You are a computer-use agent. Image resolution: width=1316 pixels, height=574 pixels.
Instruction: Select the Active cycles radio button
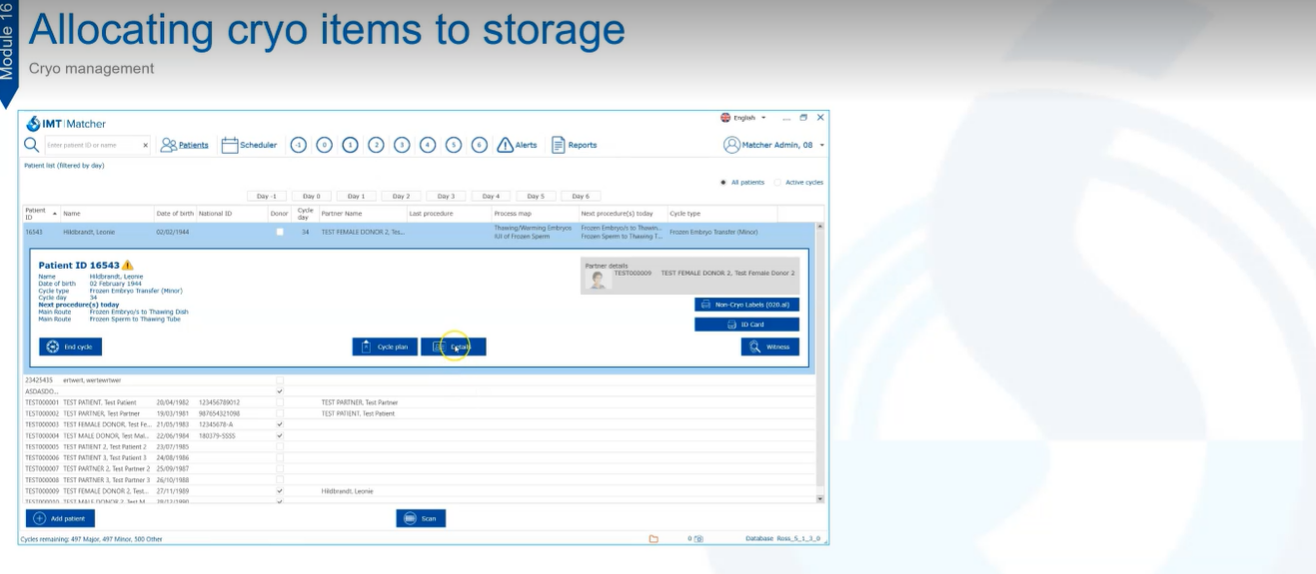tap(778, 182)
